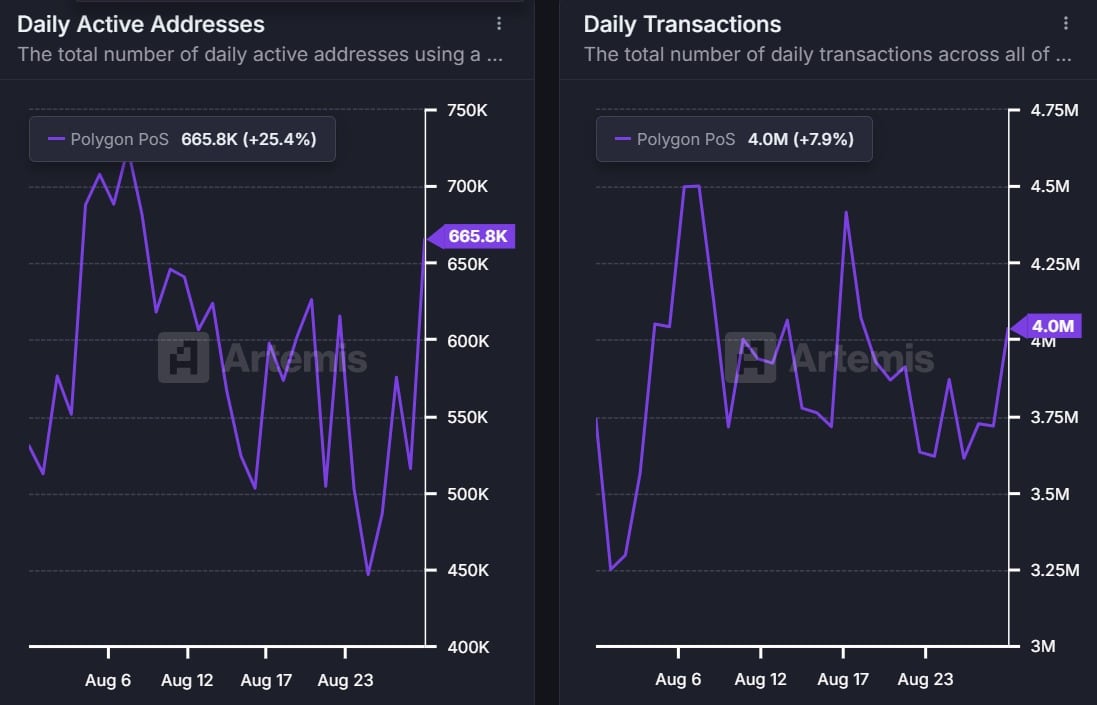This screenshot has height=705, width=1097.
Task: Open the Daily Transactions chart title
Action: click(x=682, y=23)
